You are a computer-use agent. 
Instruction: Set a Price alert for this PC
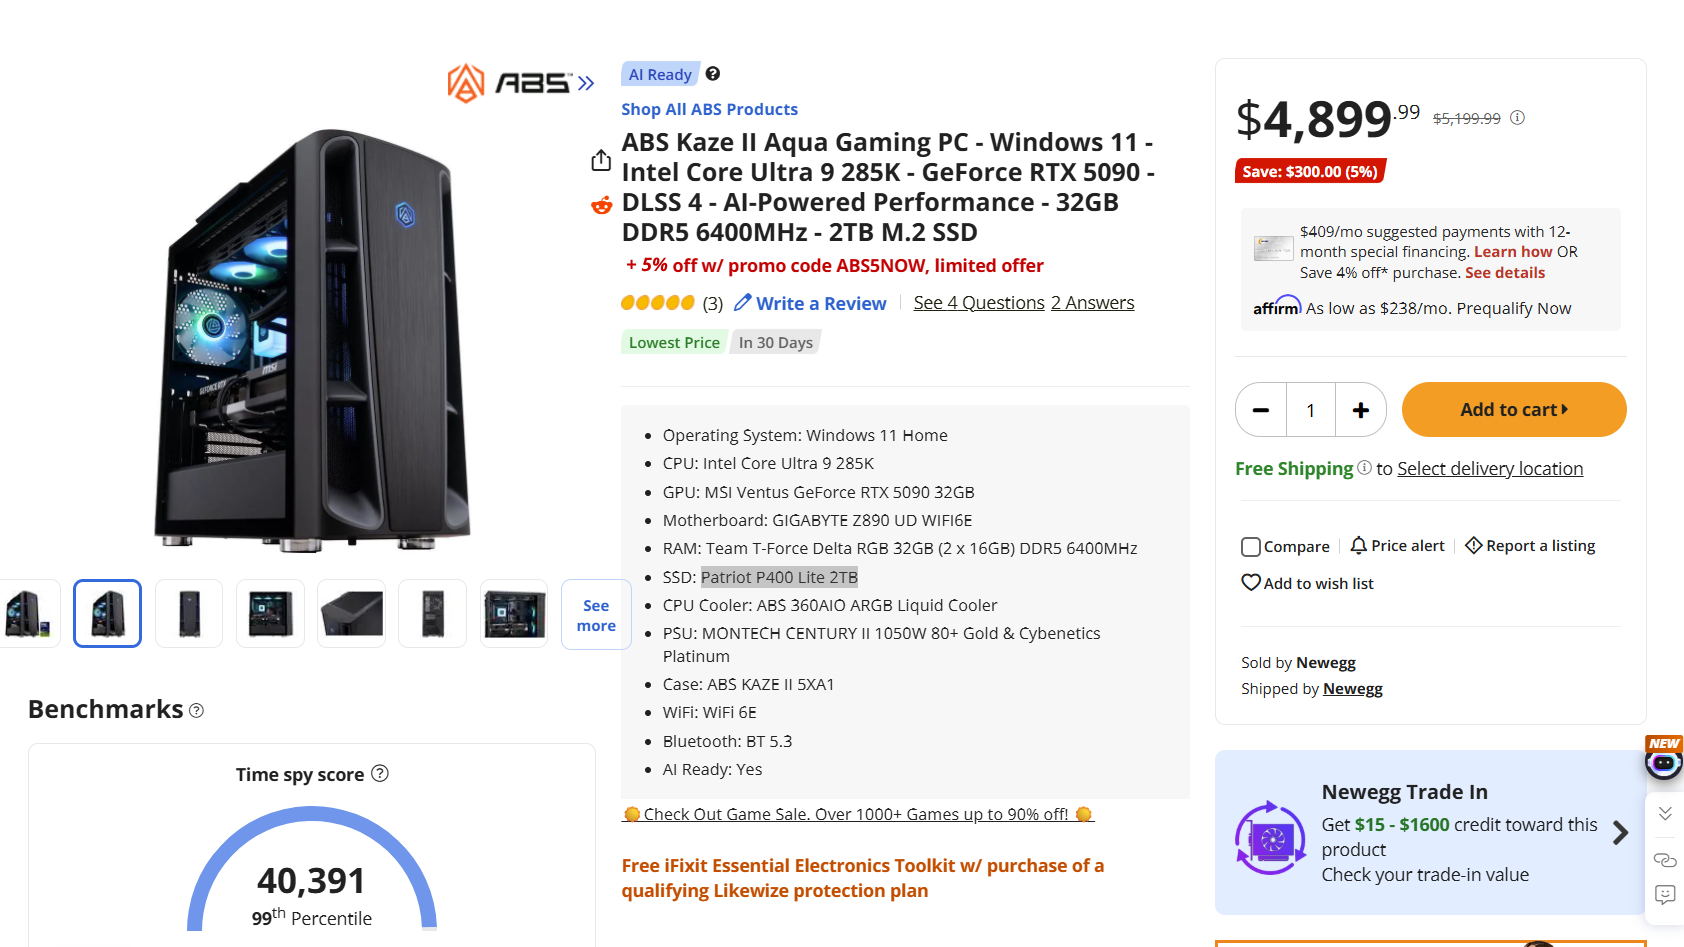1397,545
